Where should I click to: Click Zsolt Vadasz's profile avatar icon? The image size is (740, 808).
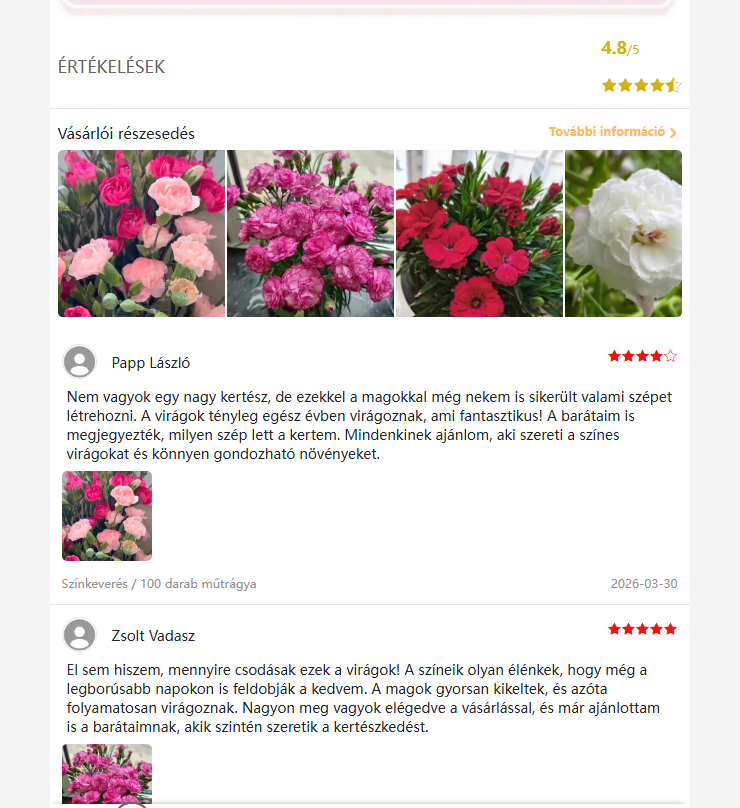(x=79, y=635)
